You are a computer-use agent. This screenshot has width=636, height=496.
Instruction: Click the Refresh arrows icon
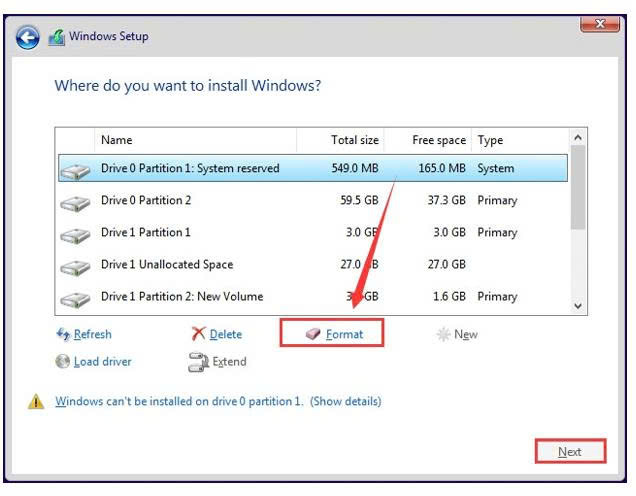coord(63,334)
